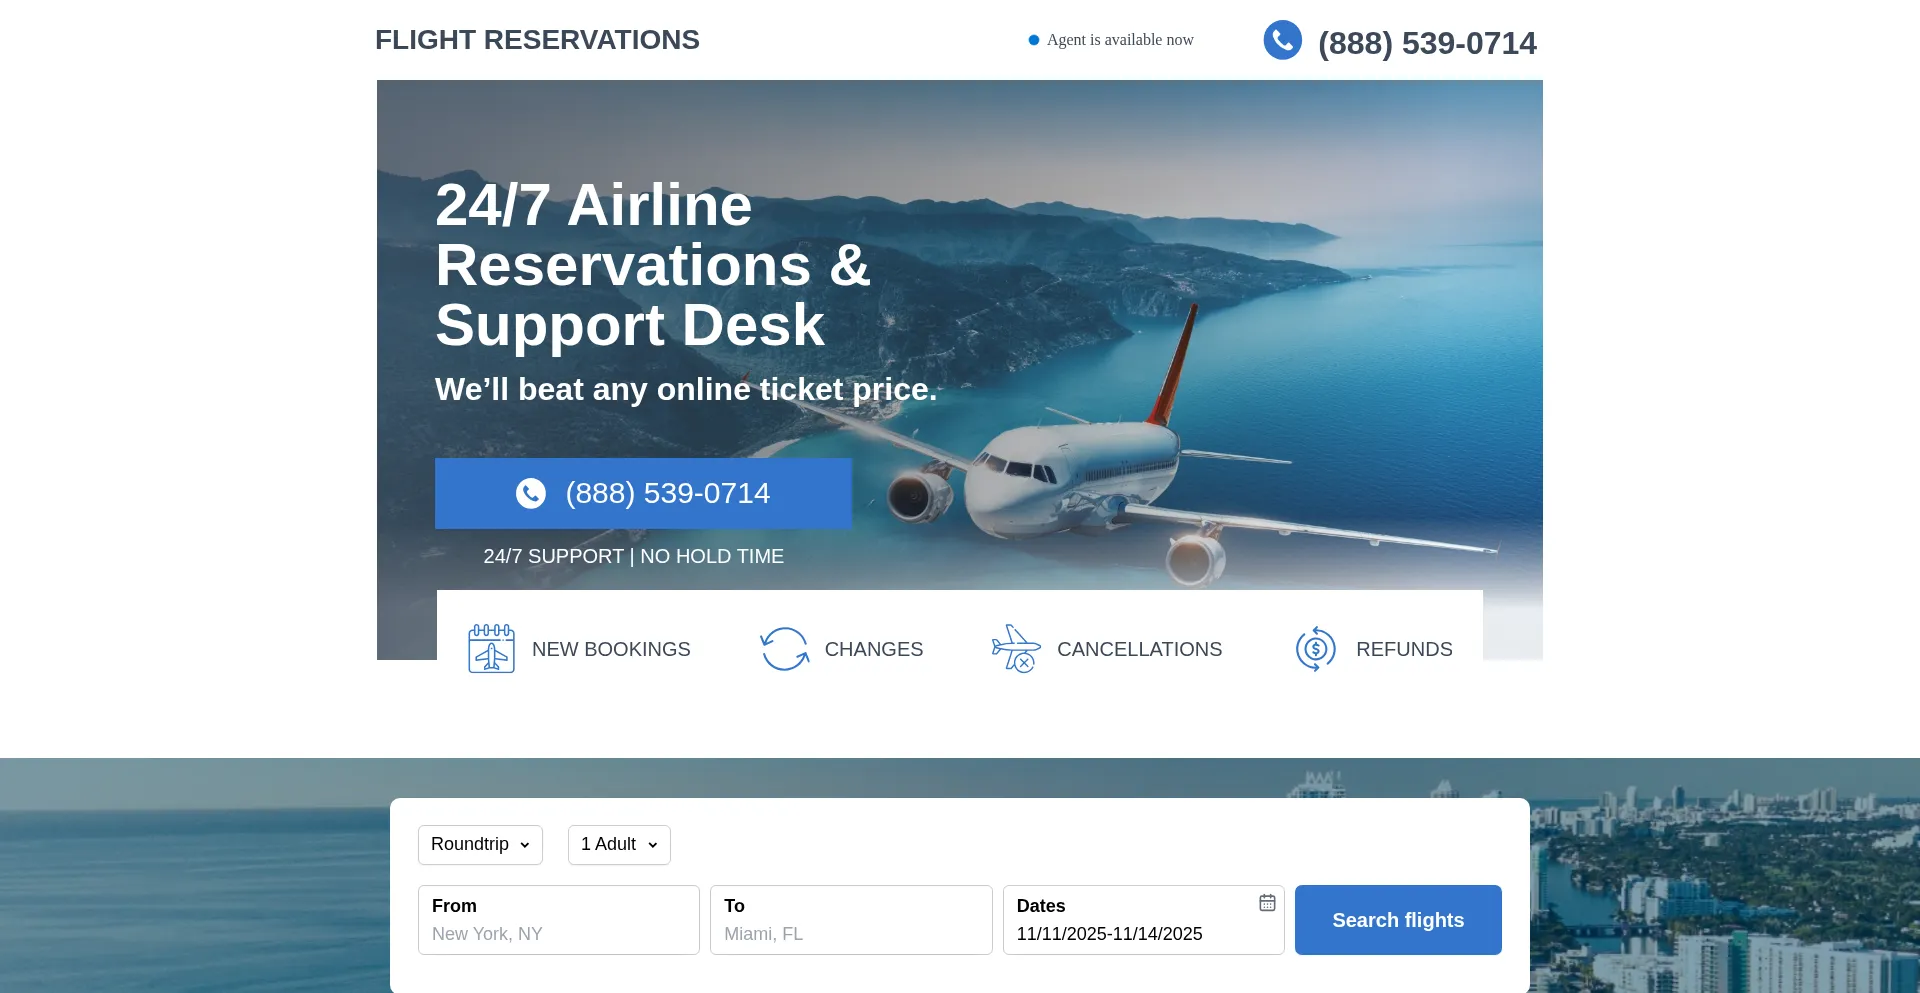1920x993 pixels.
Task: Open the Roundtrip trip type dropdown
Action: (480, 845)
